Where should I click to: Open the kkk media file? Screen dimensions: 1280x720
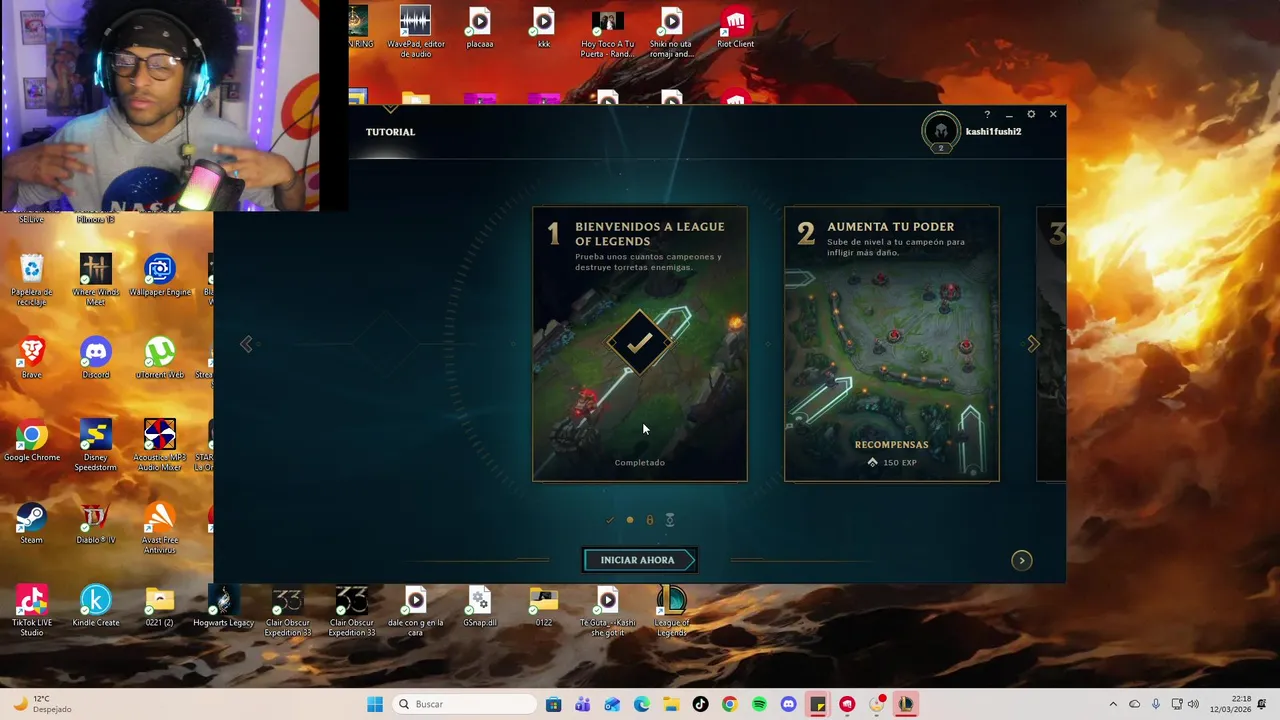[x=543, y=28]
